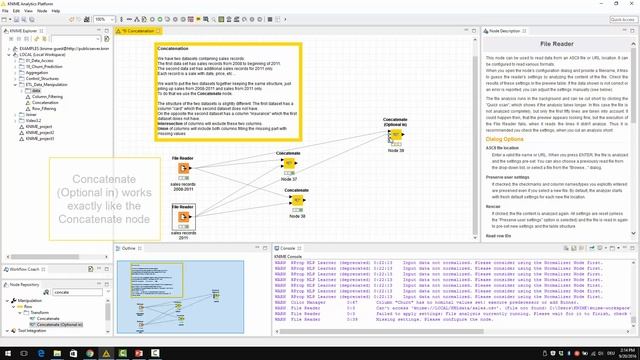
Task: Collapse the ETL_Data_Manipulation folder
Action: coord(15,84)
